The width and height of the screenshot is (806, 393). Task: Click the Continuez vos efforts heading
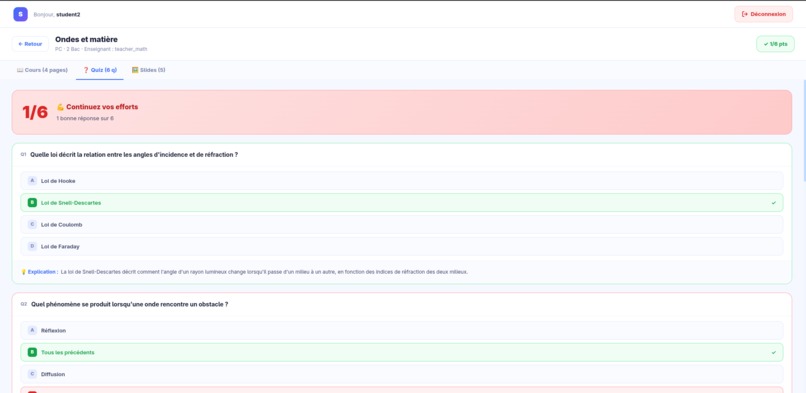tap(102, 107)
